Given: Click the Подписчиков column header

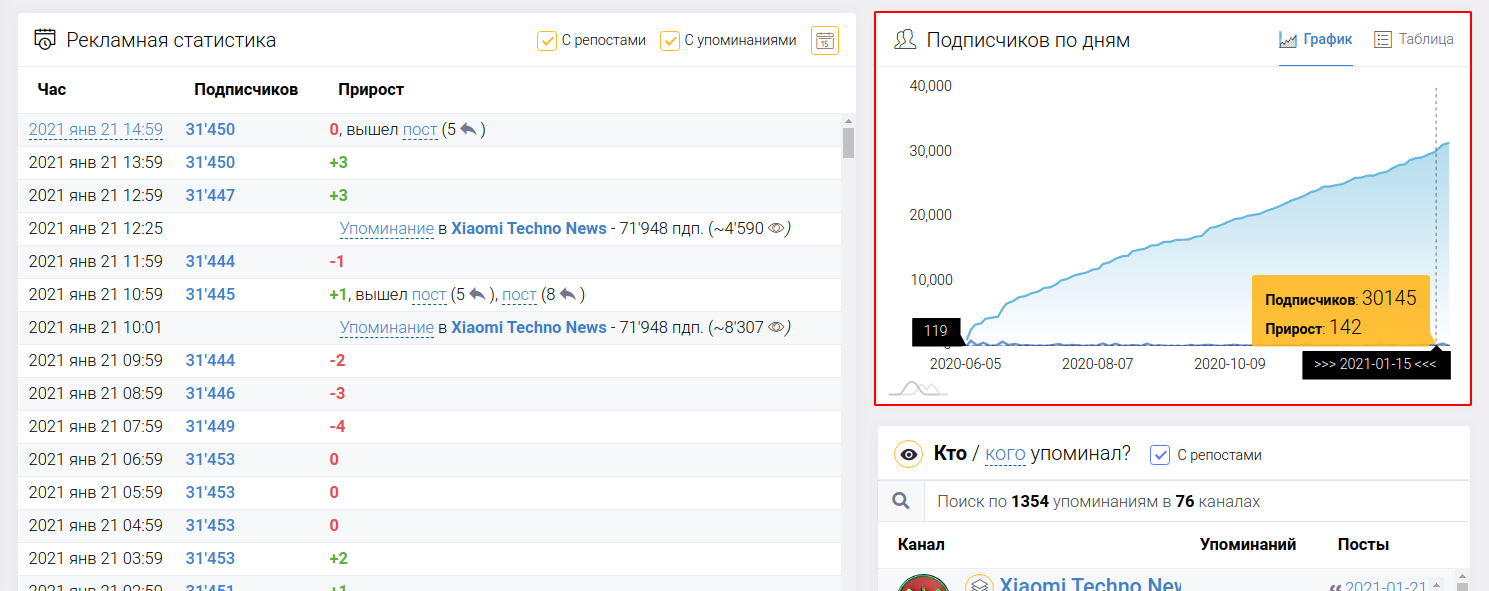Looking at the screenshot, I should point(246,89).
